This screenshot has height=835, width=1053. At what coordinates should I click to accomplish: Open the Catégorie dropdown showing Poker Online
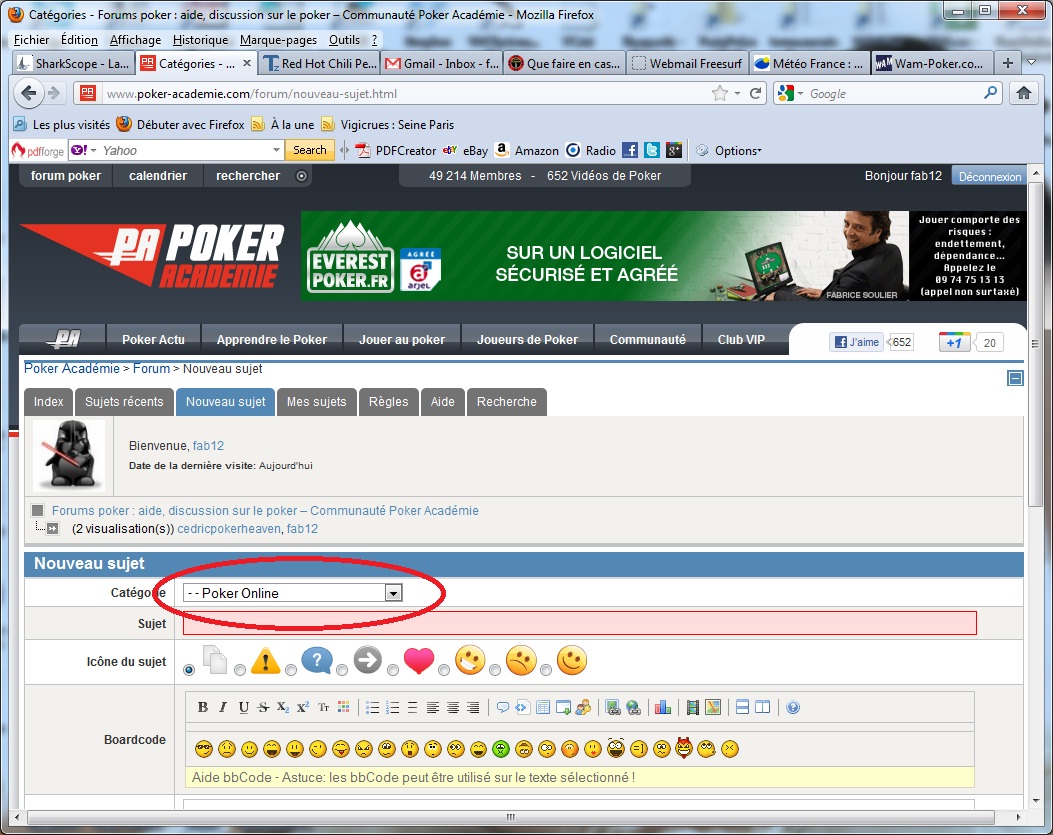click(293, 592)
